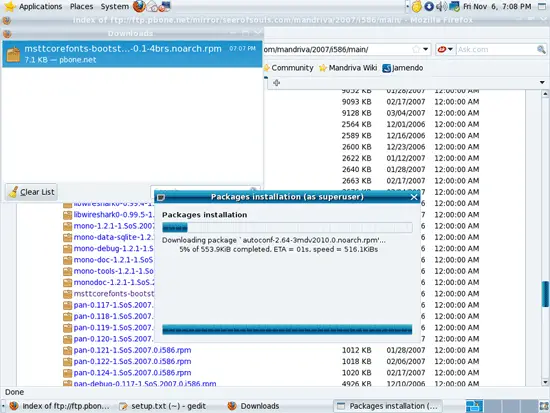Click the overall installation progress bar
Screen dimensions: 550x413
(287, 329)
